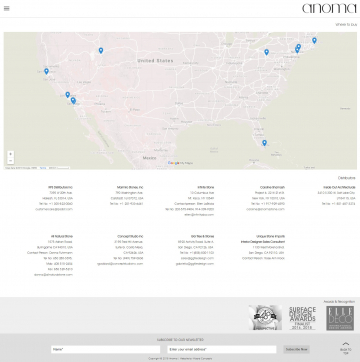Click the United States label on map

point(155,61)
